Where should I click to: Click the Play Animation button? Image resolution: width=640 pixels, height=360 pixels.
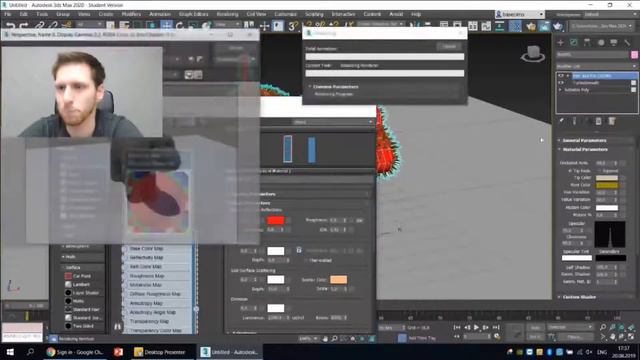(x=476, y=327)
